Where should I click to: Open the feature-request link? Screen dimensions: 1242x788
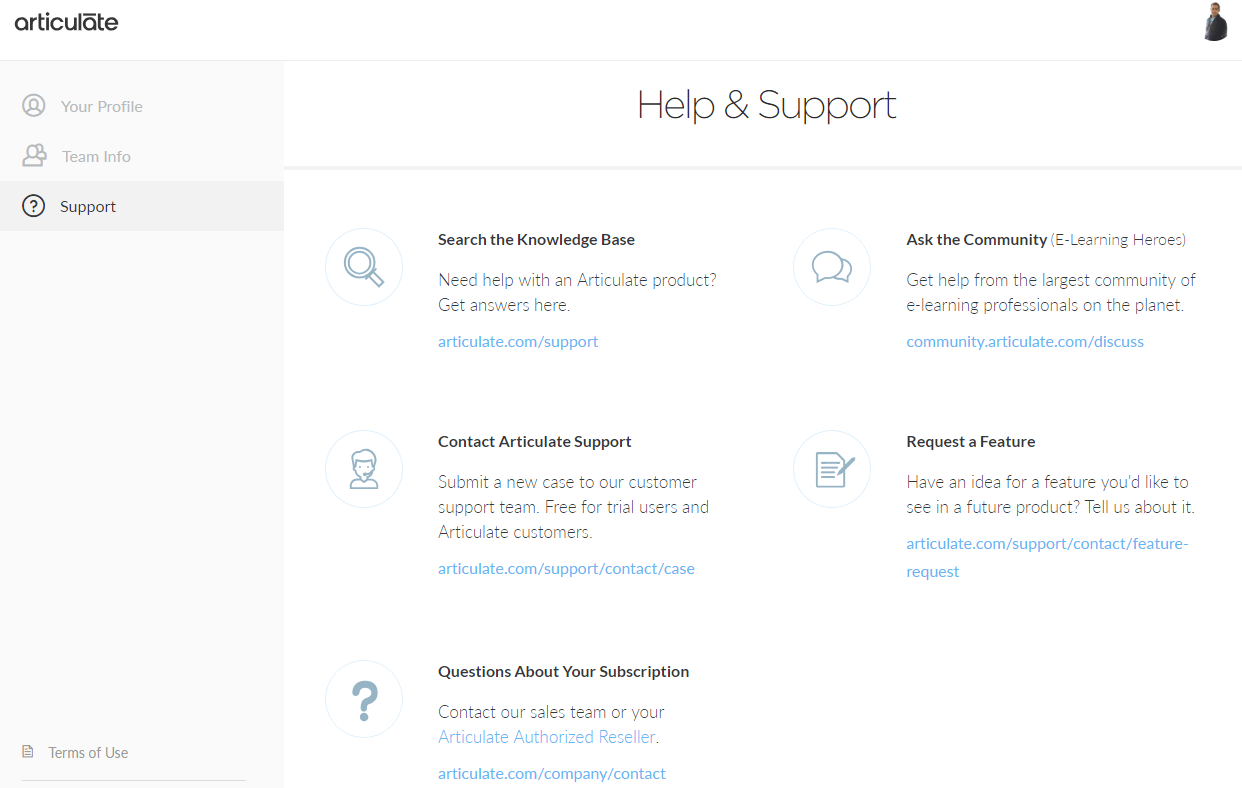pyautogui.click(x=1047, y=558)
